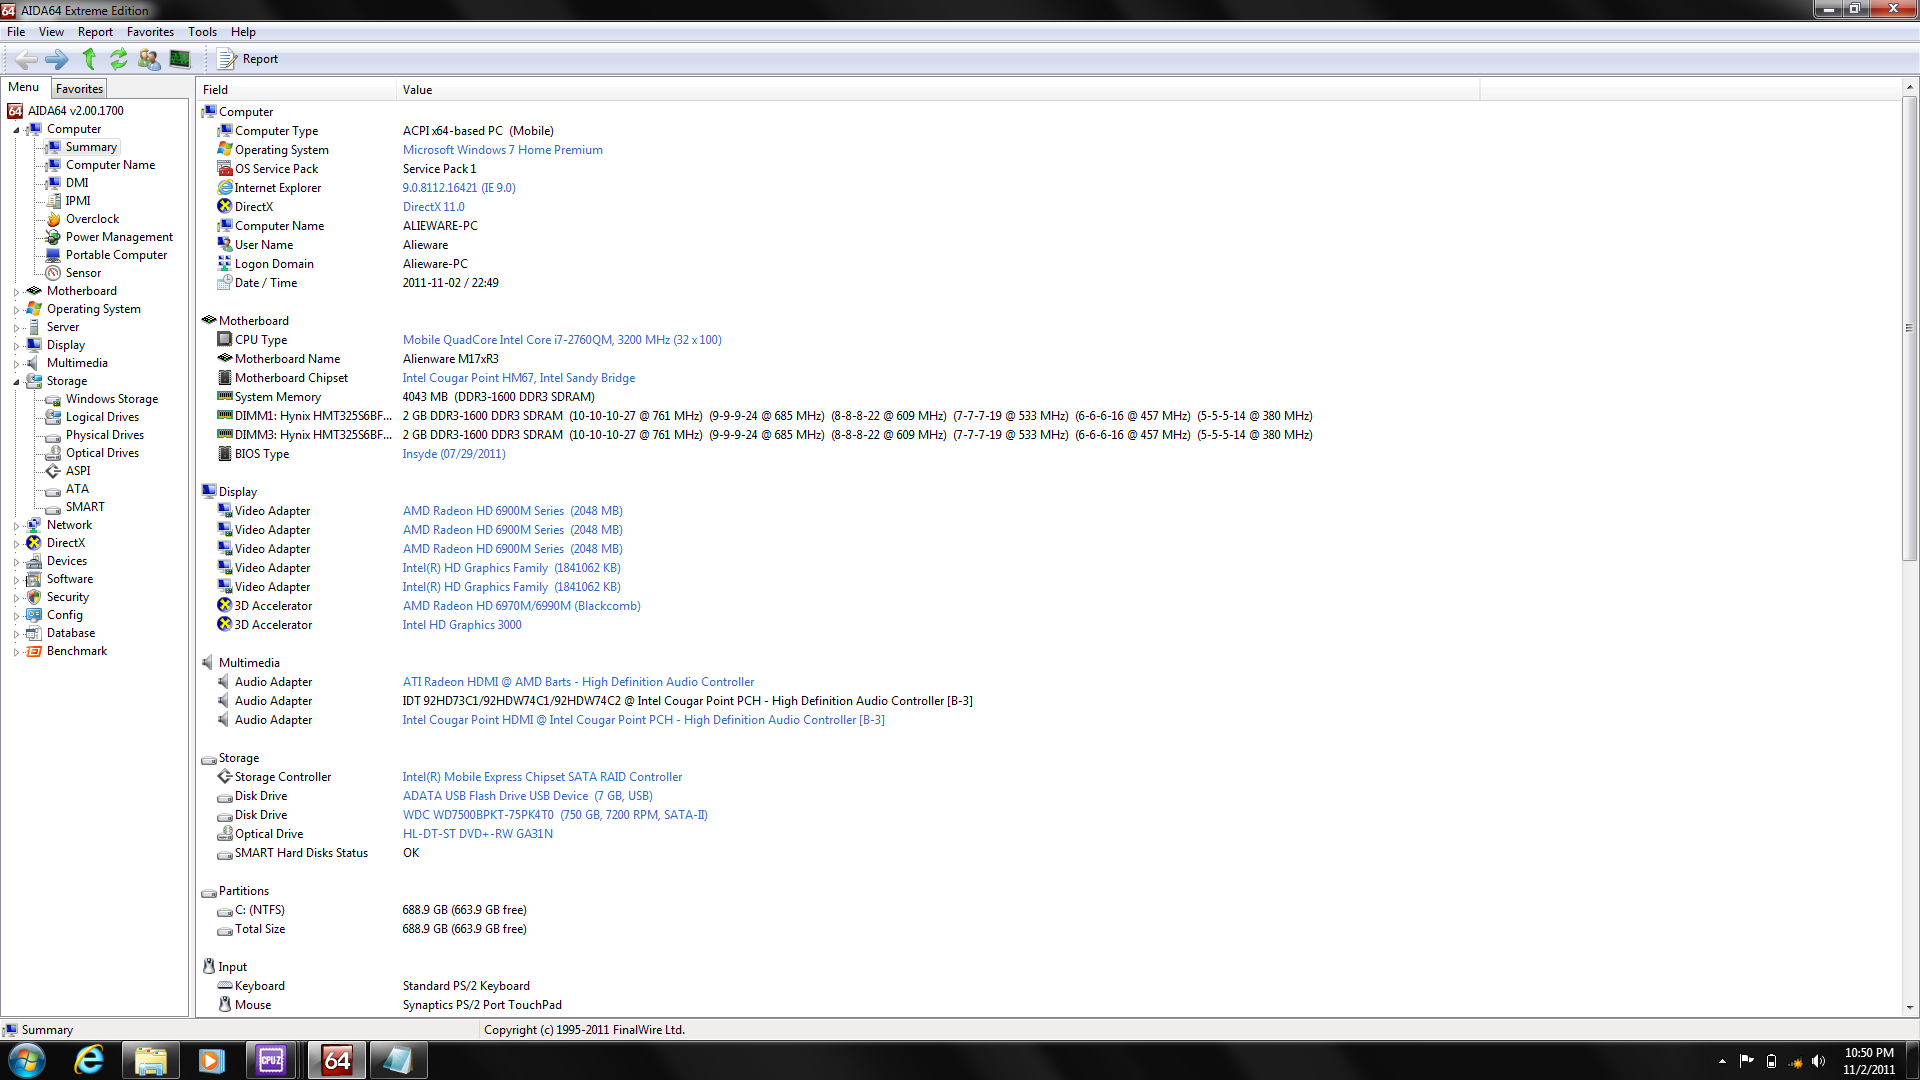Click the AIDA64 taskbar button
Viewport: 1920px width, 1080px height.
pos(337,1060)
